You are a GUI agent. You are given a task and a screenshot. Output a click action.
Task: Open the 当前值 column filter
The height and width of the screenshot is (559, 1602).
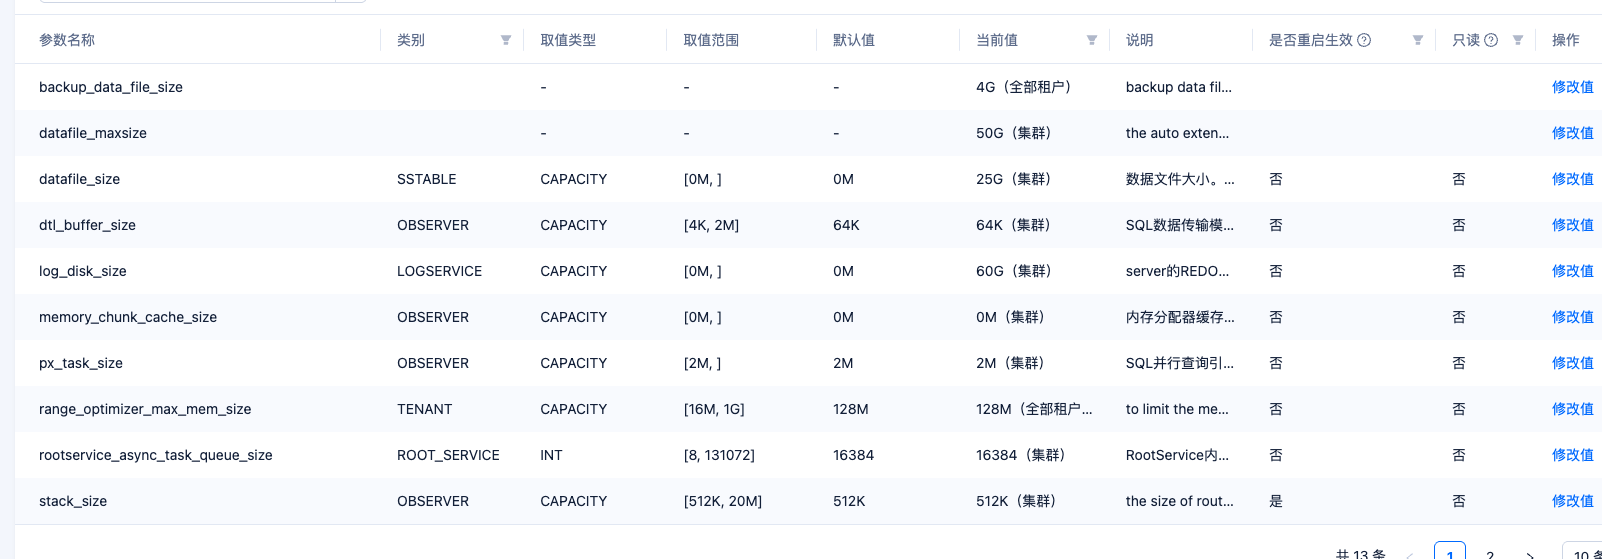pos(1092,40)
